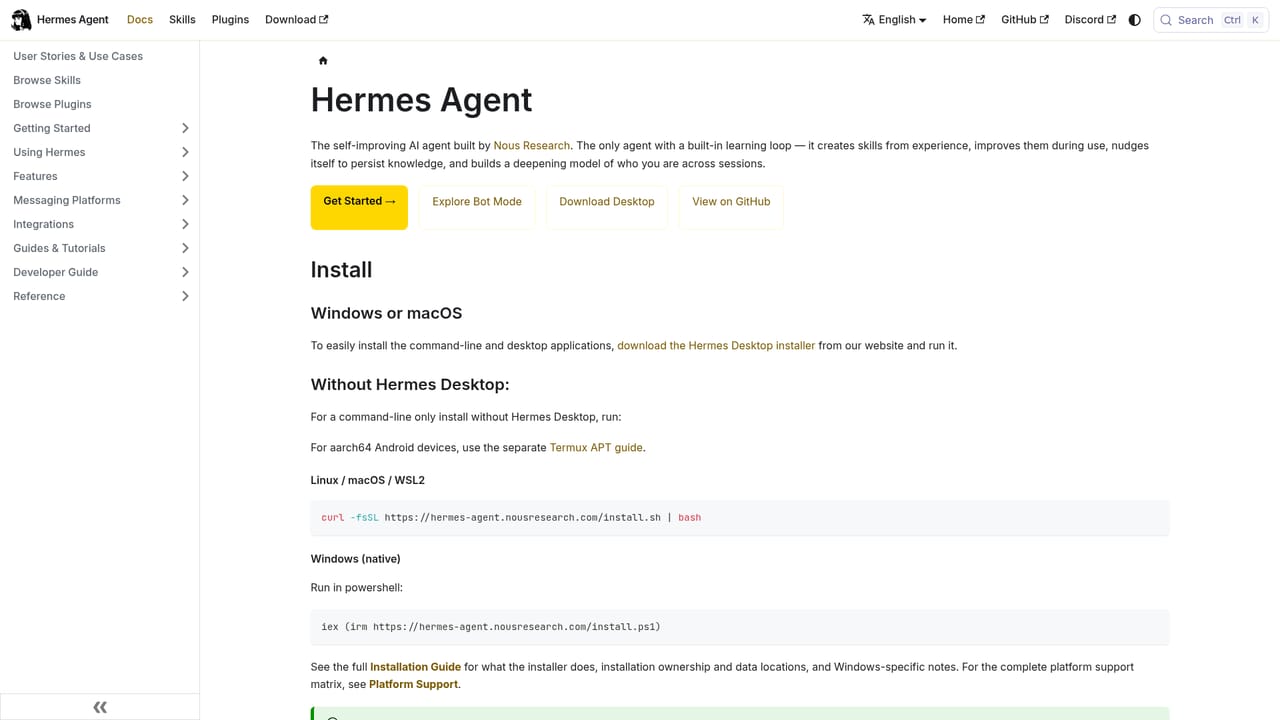Image resolution: width=1280 pixels, height=720 pixels.
Task: Click the PowerShell iex command block
Action: (x=739, y=627)
